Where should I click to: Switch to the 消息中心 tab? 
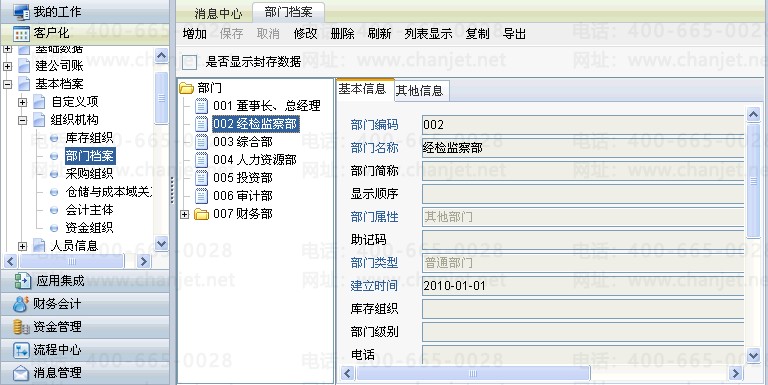pyautogui.click(x=218, y=13)
